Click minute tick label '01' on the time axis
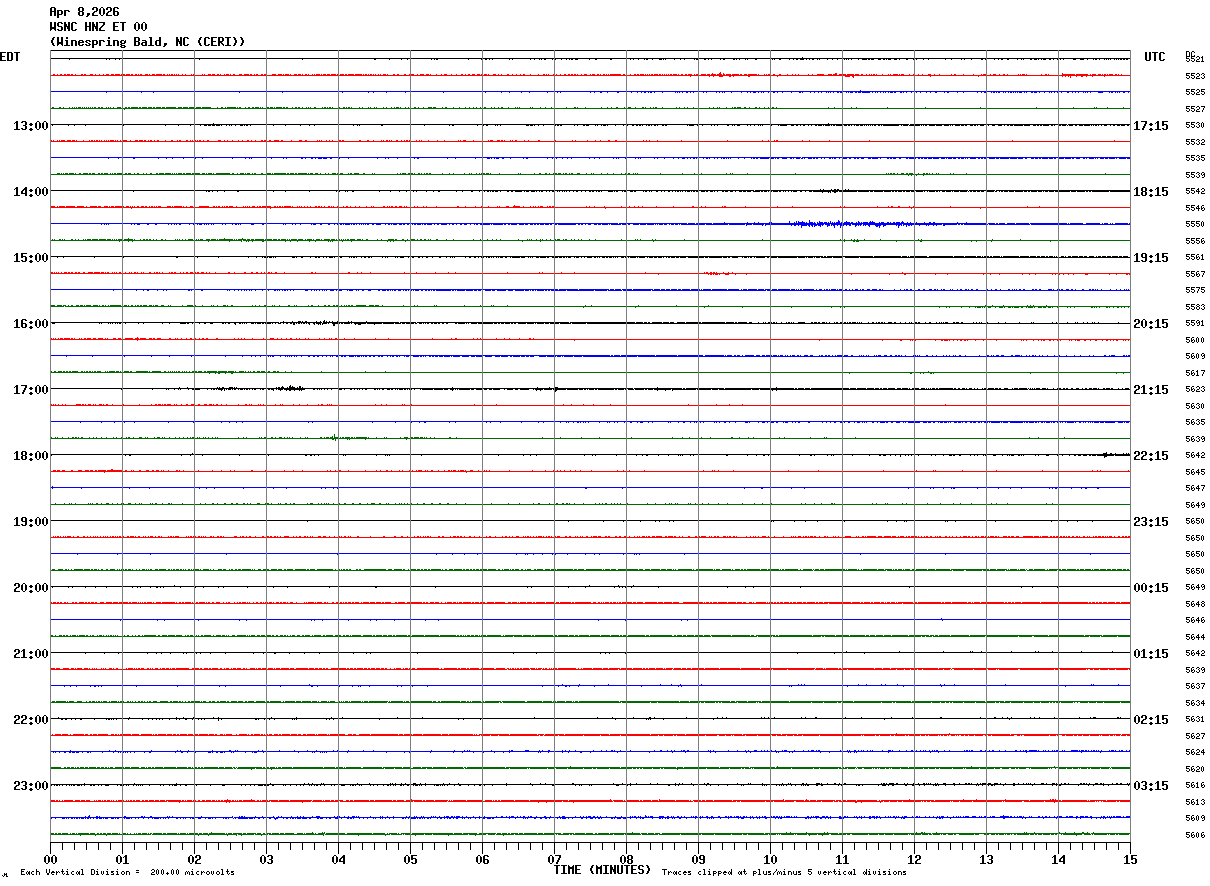This screenshot has height=886, width=1210. (x=122, y=859)
